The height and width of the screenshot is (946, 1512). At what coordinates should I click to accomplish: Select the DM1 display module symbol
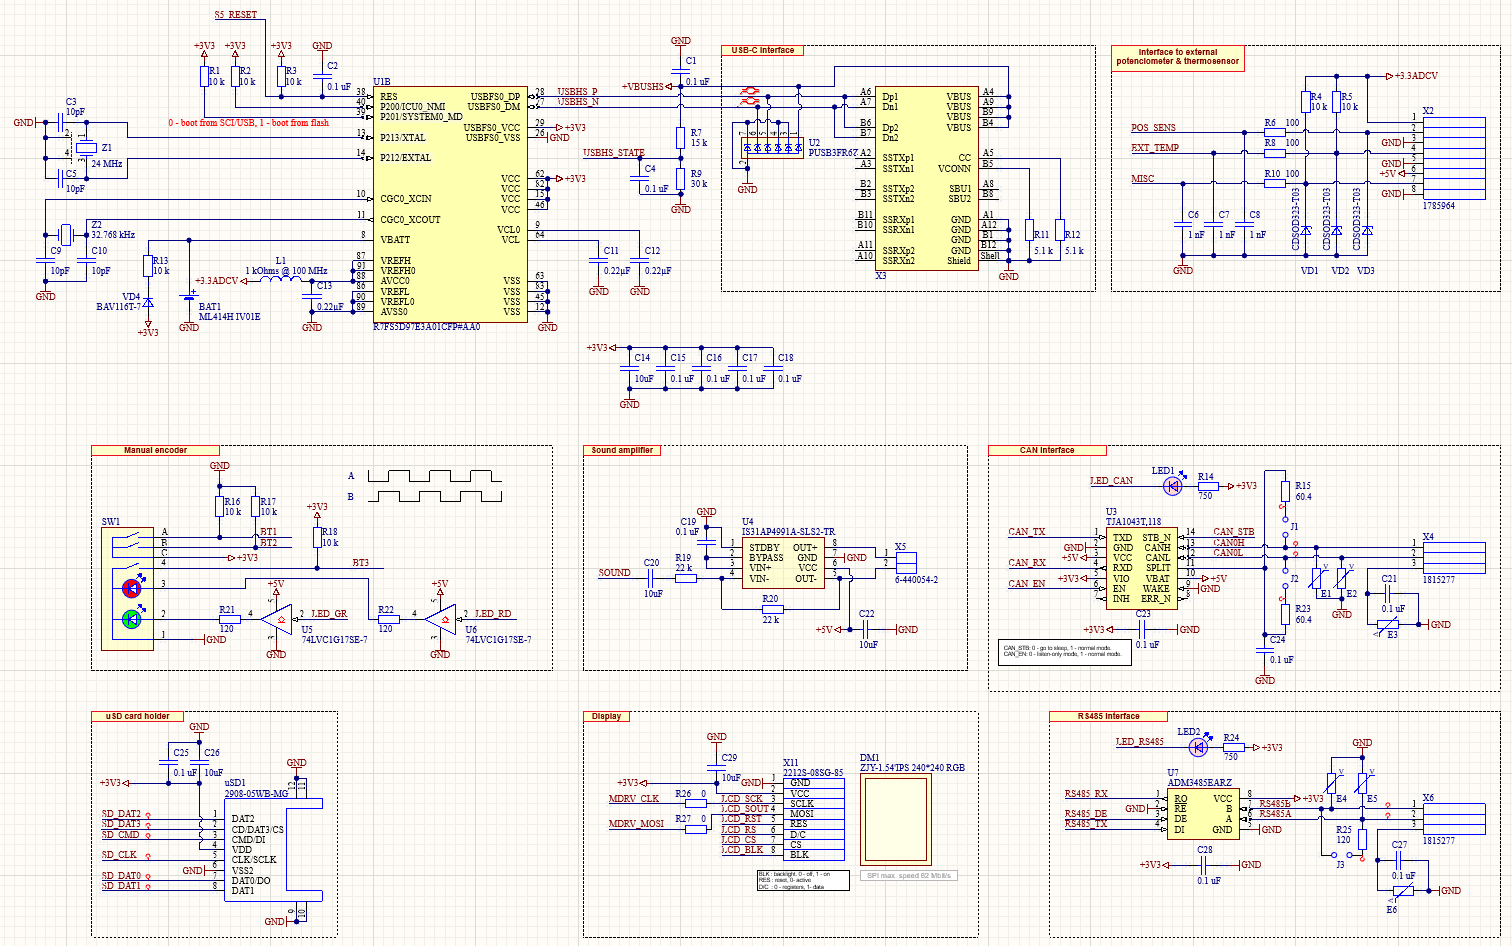pos(897,817)
